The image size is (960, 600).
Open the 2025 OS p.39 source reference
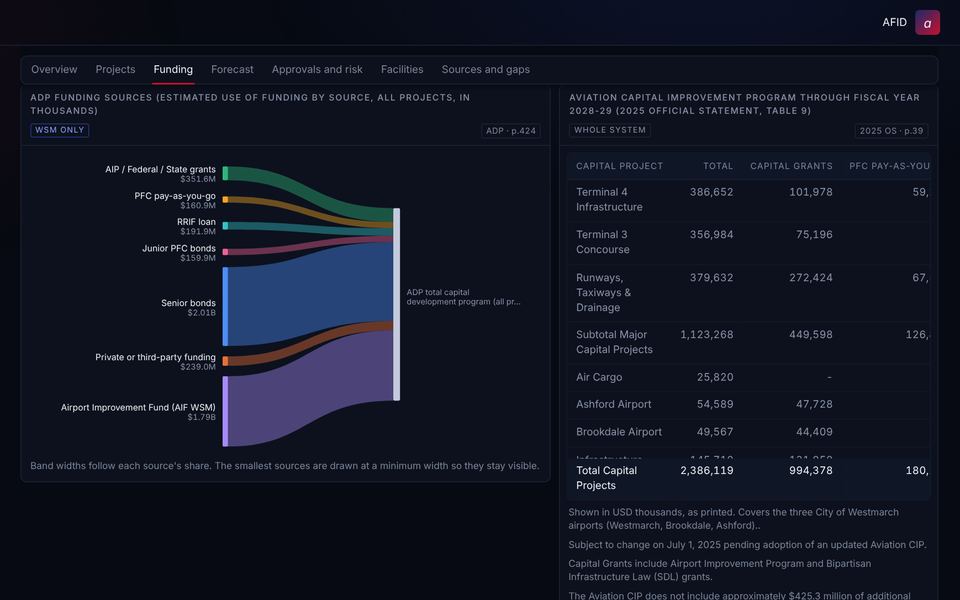[x=891, y=130]
